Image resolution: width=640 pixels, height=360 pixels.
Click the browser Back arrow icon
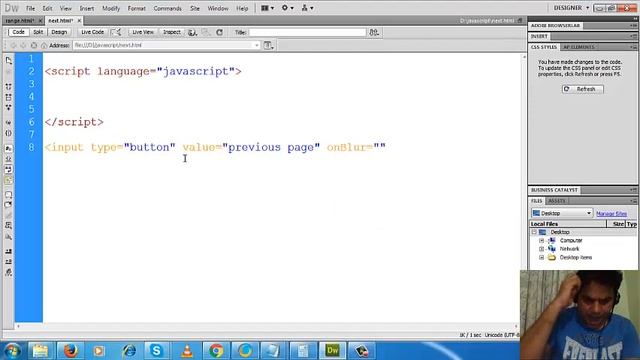13,45
